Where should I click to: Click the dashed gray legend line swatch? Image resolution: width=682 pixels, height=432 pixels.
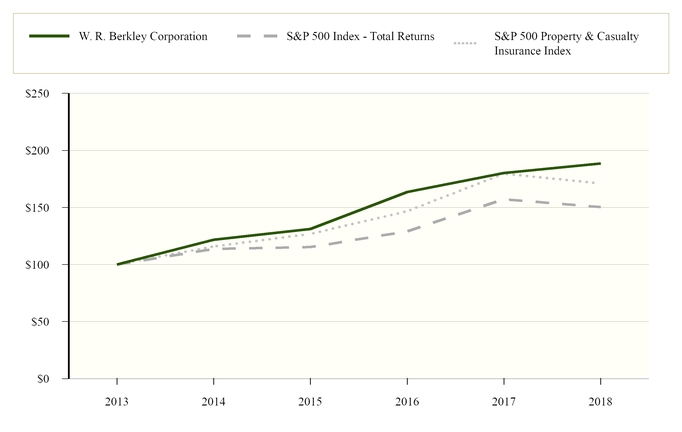[x=257, y=37]
